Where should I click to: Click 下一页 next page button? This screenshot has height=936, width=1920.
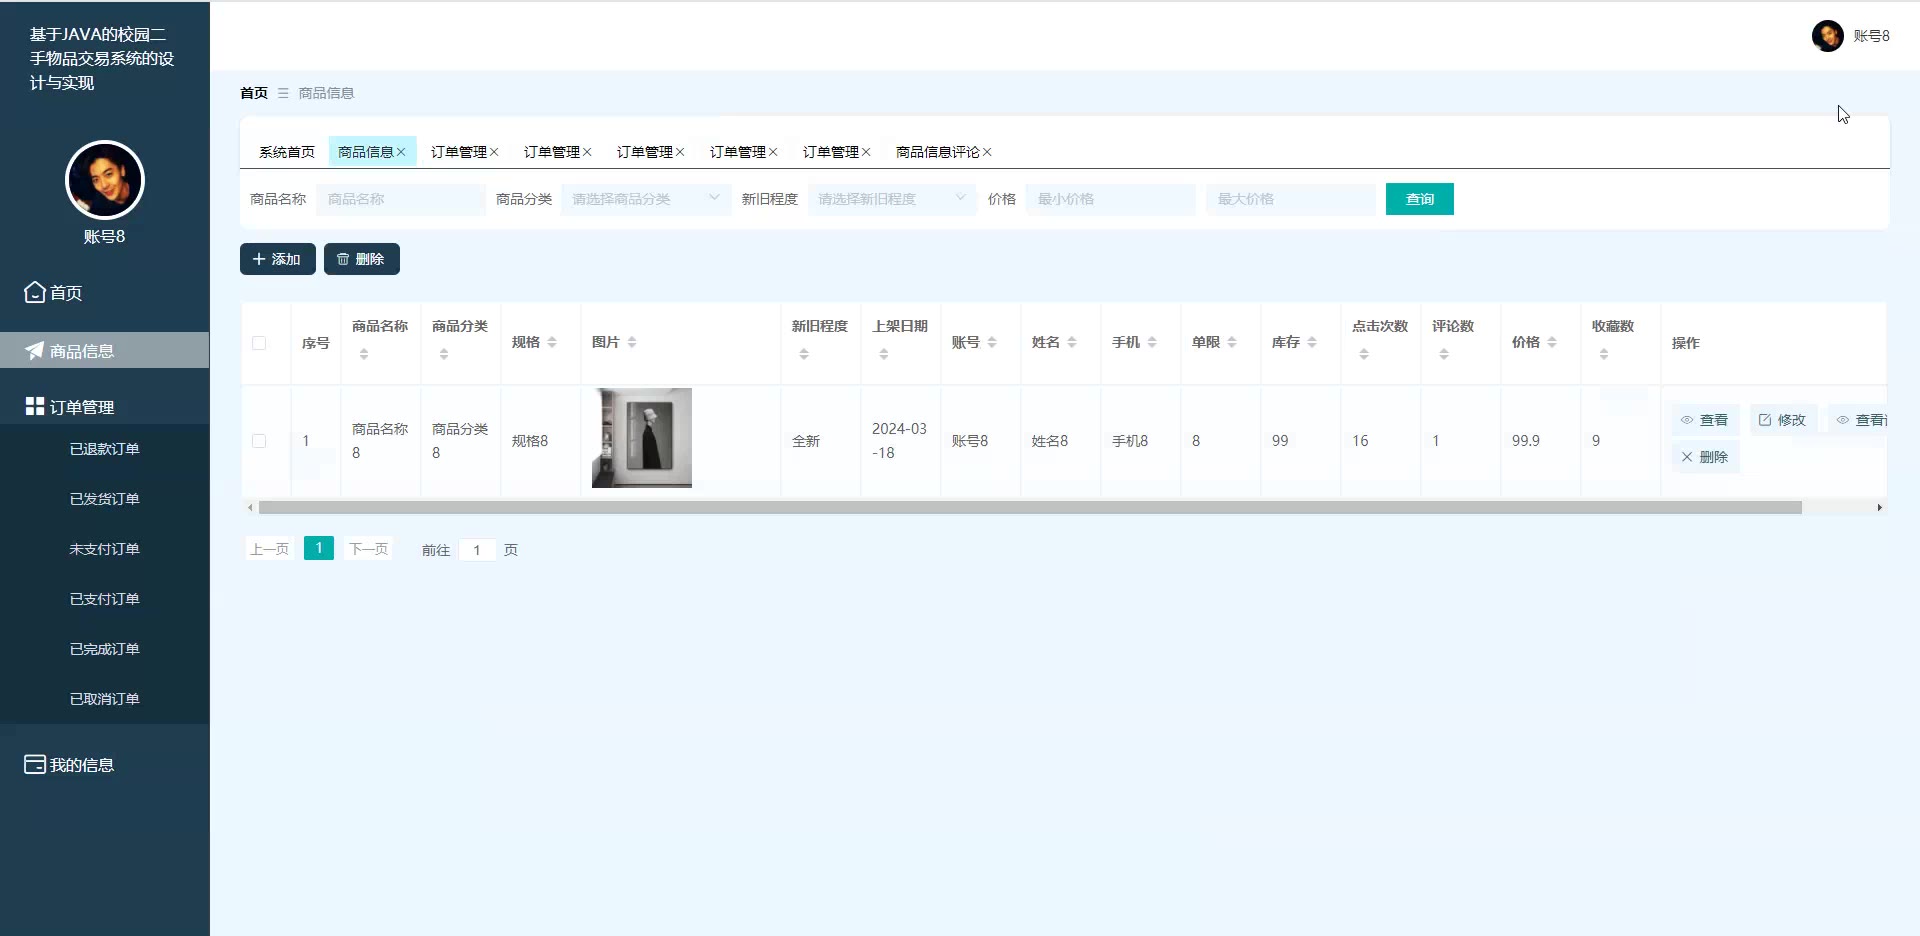click(368, 549)
